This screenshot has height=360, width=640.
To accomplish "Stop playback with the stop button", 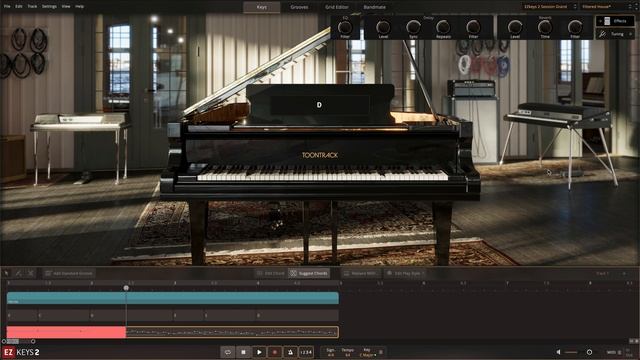I will 243,352.
